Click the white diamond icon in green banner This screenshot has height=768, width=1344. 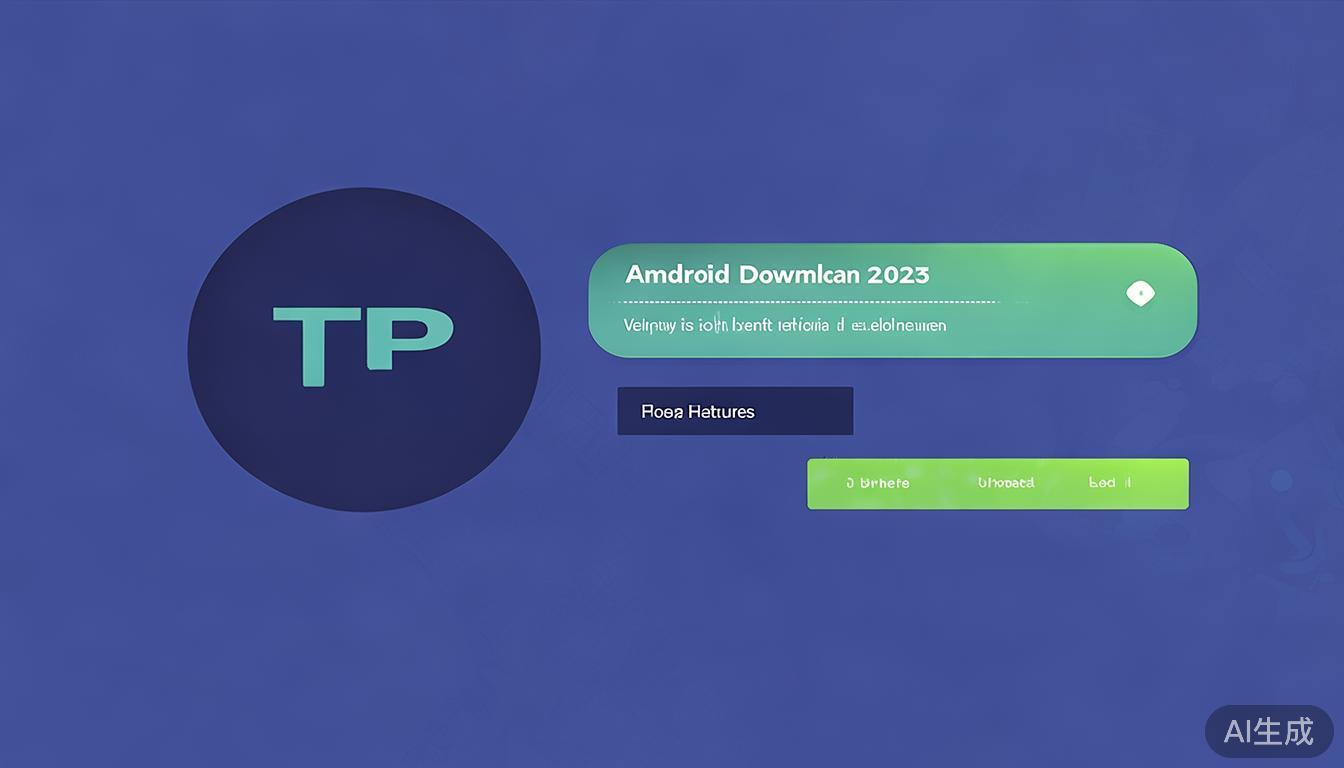(1140, 294)
